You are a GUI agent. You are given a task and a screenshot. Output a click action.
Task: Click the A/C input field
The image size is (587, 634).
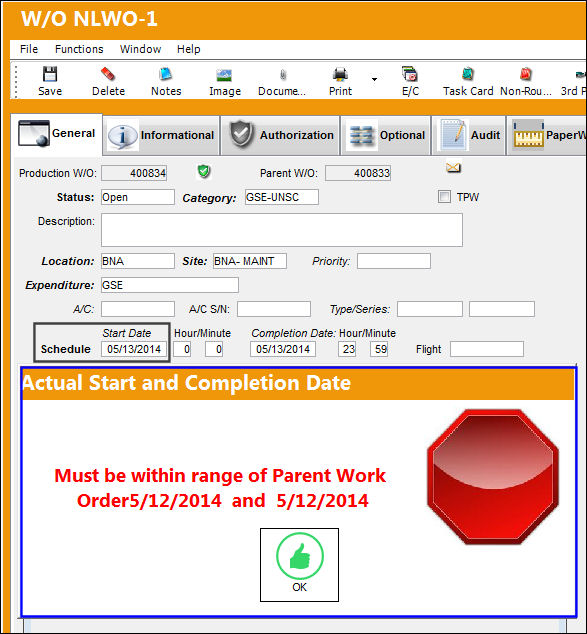tap(138, 309)
